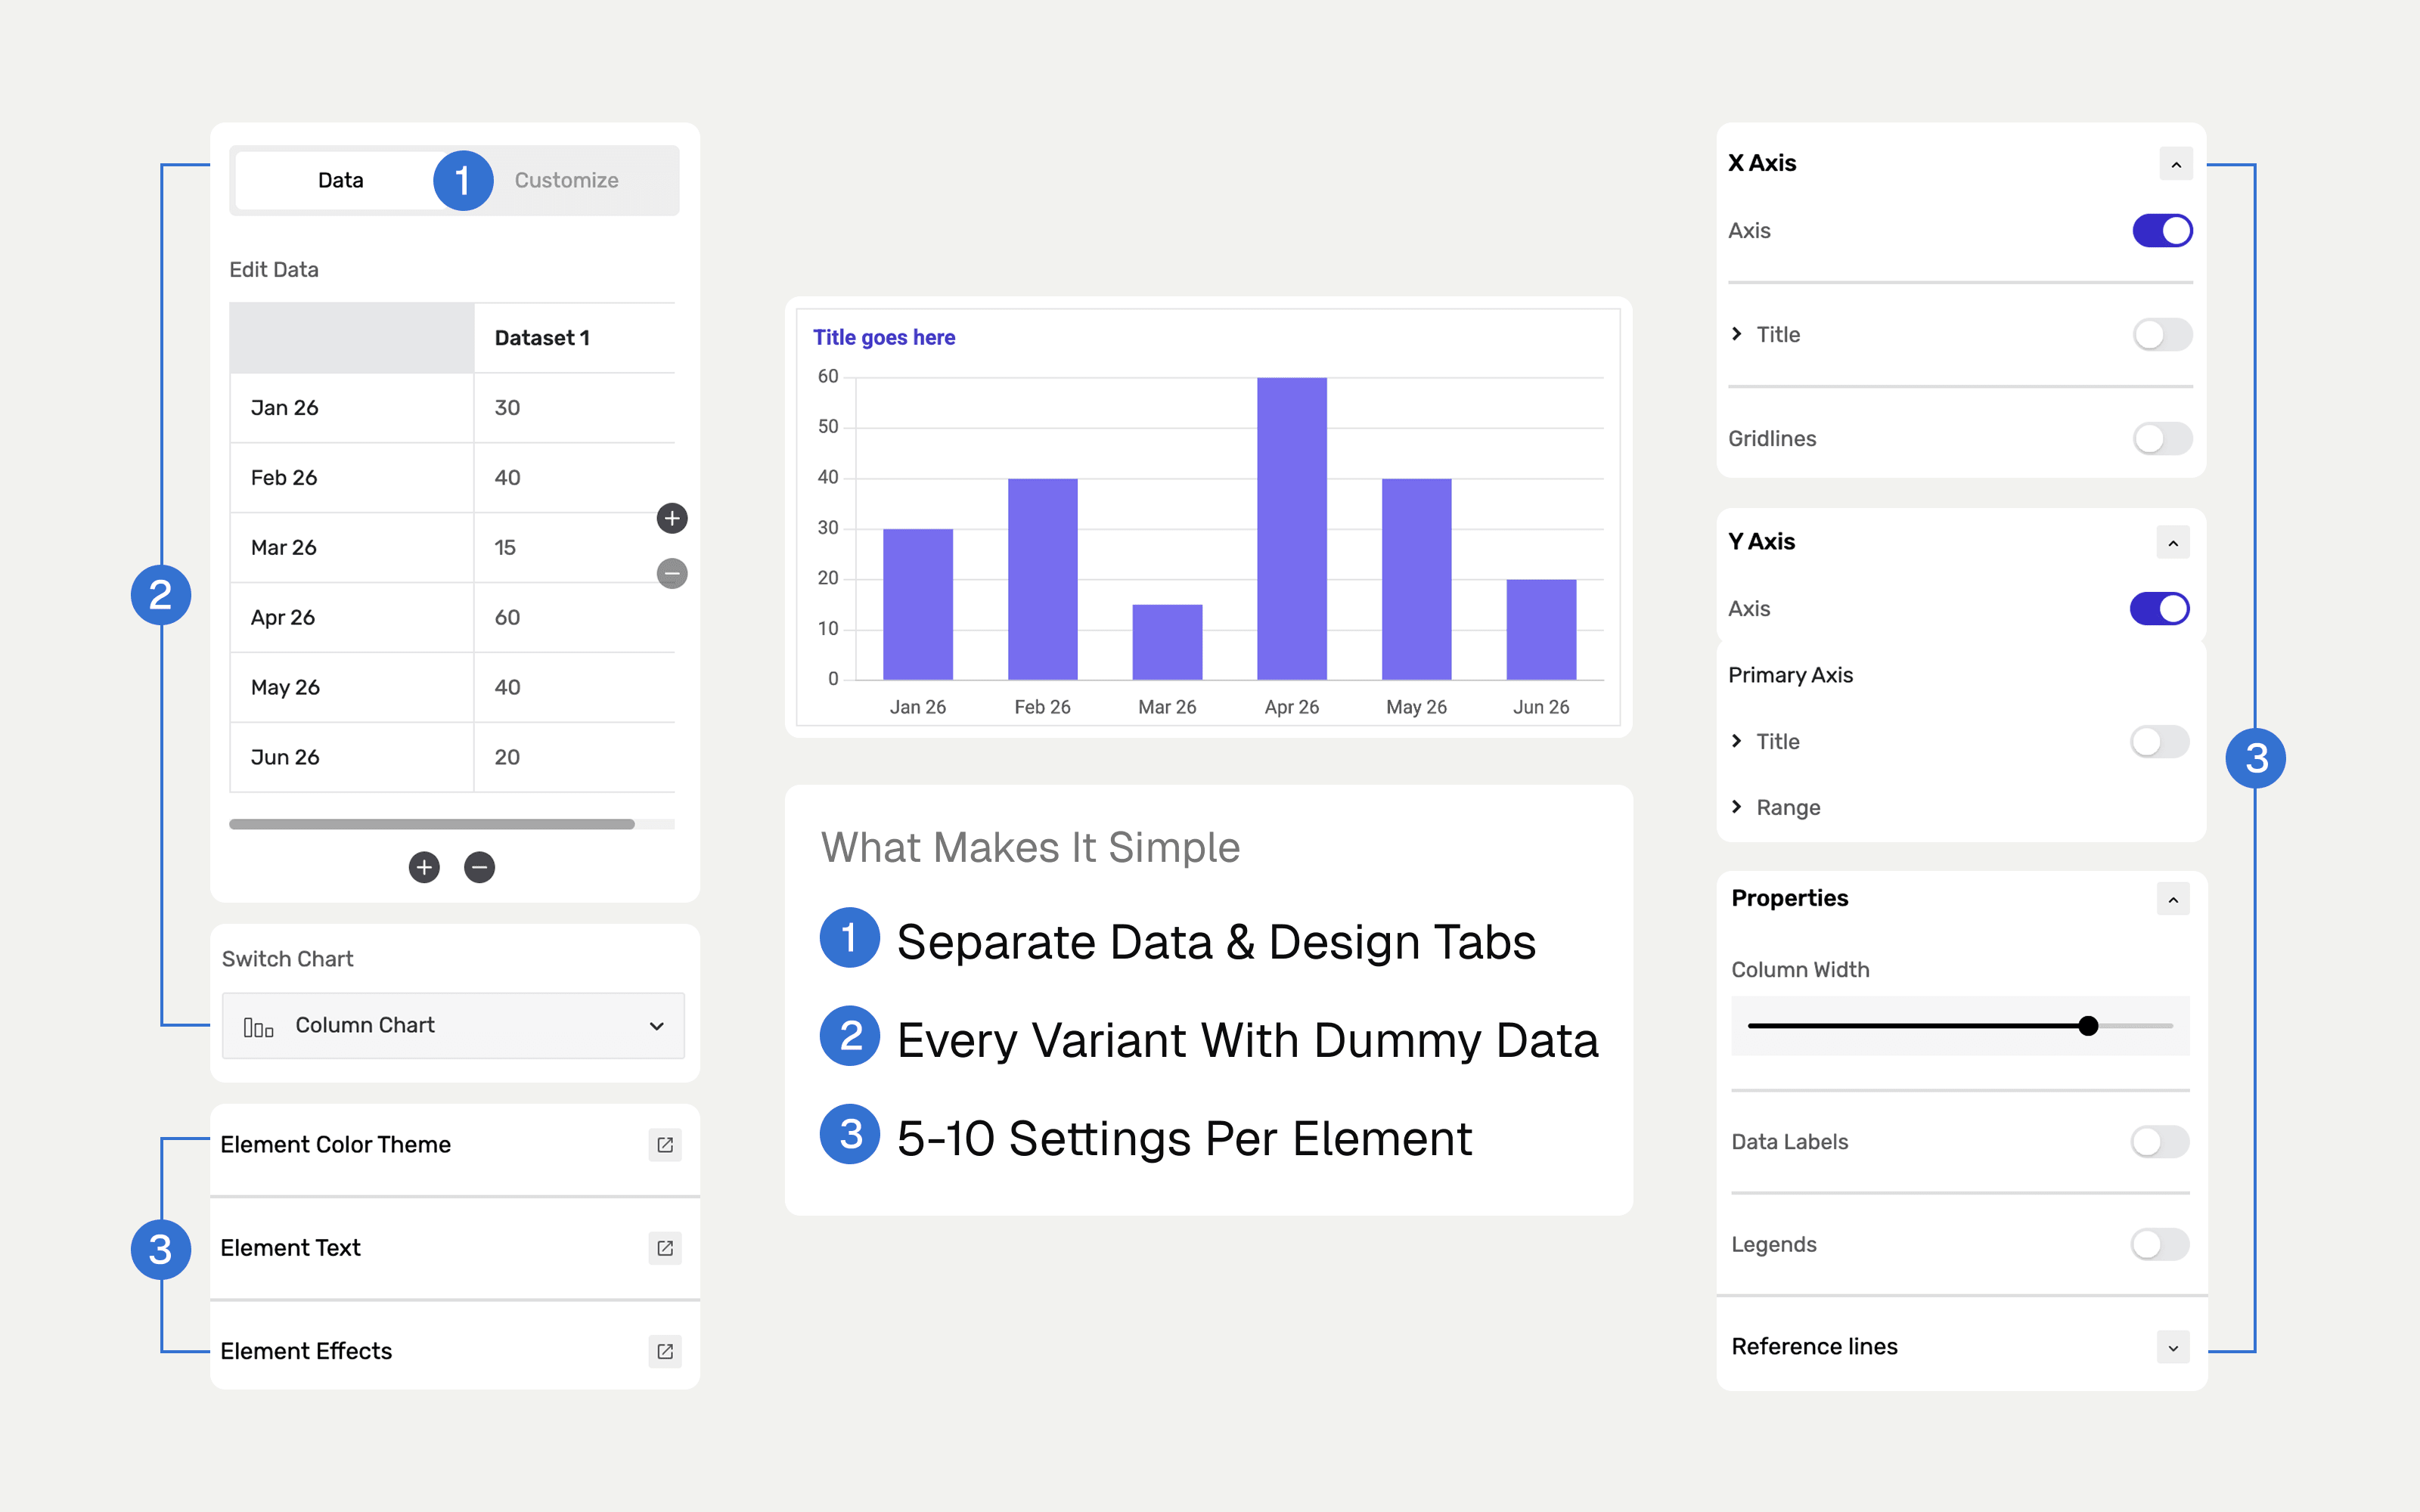Expand the Y Axis Range chevron
Image resolution: width=2420 pixels, height=1512 pixels.
1737,807
